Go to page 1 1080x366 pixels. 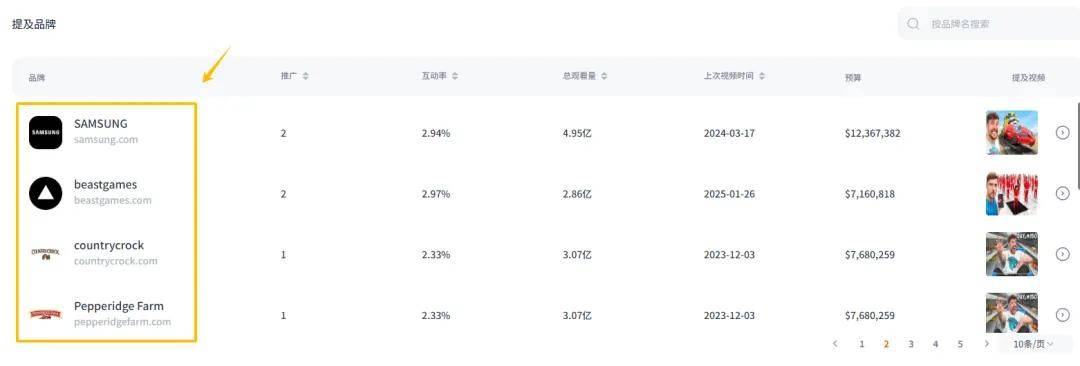(862, 344)
